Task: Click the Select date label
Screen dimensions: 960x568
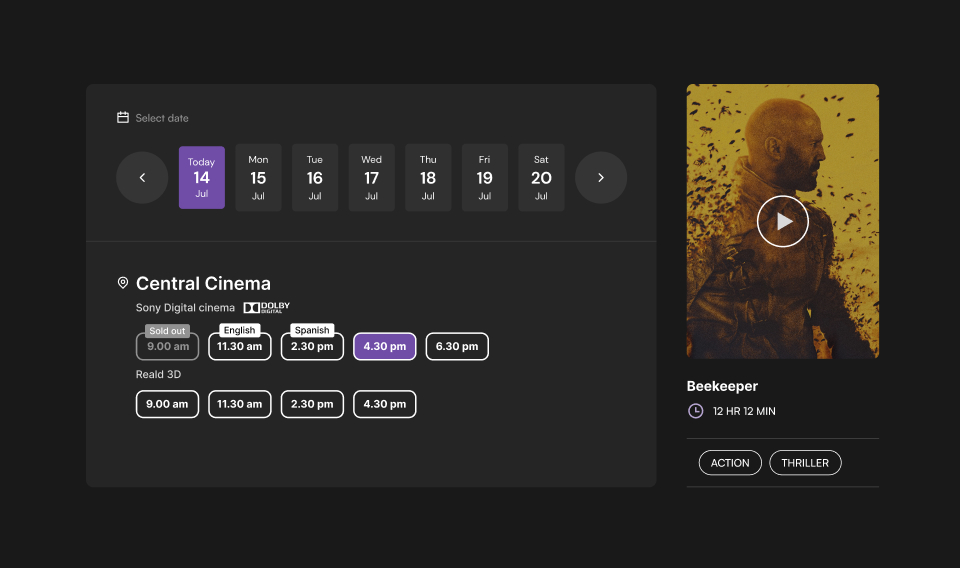Action: coord(162,118)
